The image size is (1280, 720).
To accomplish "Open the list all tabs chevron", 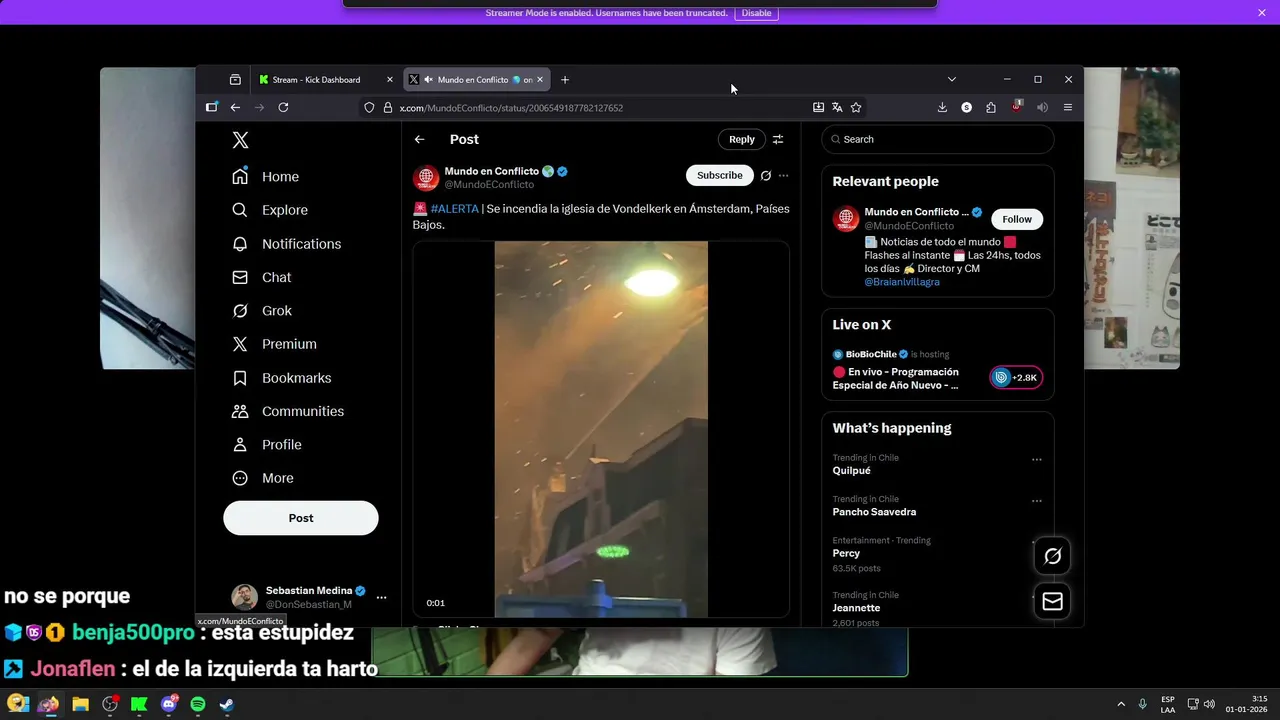I will [x=951, y=79].
